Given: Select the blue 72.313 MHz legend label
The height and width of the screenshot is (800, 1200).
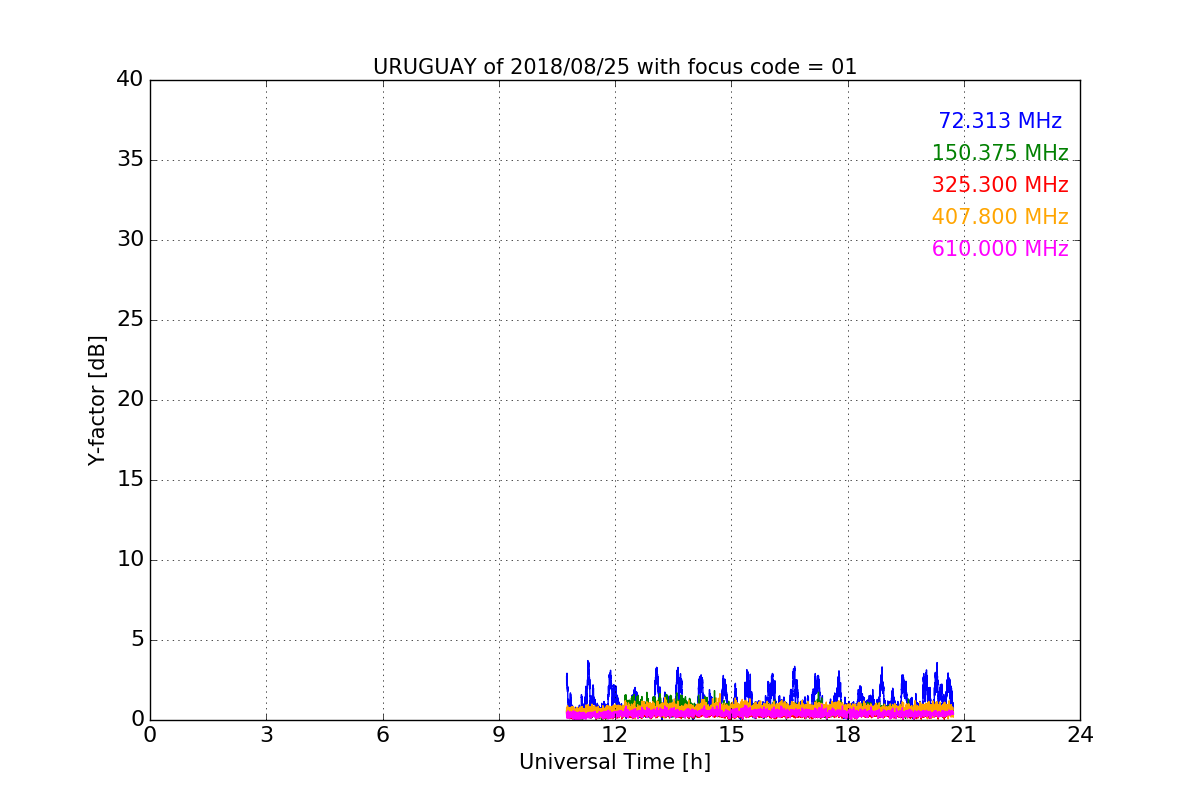Looking at the screenshot, I should click(1000, 121).
